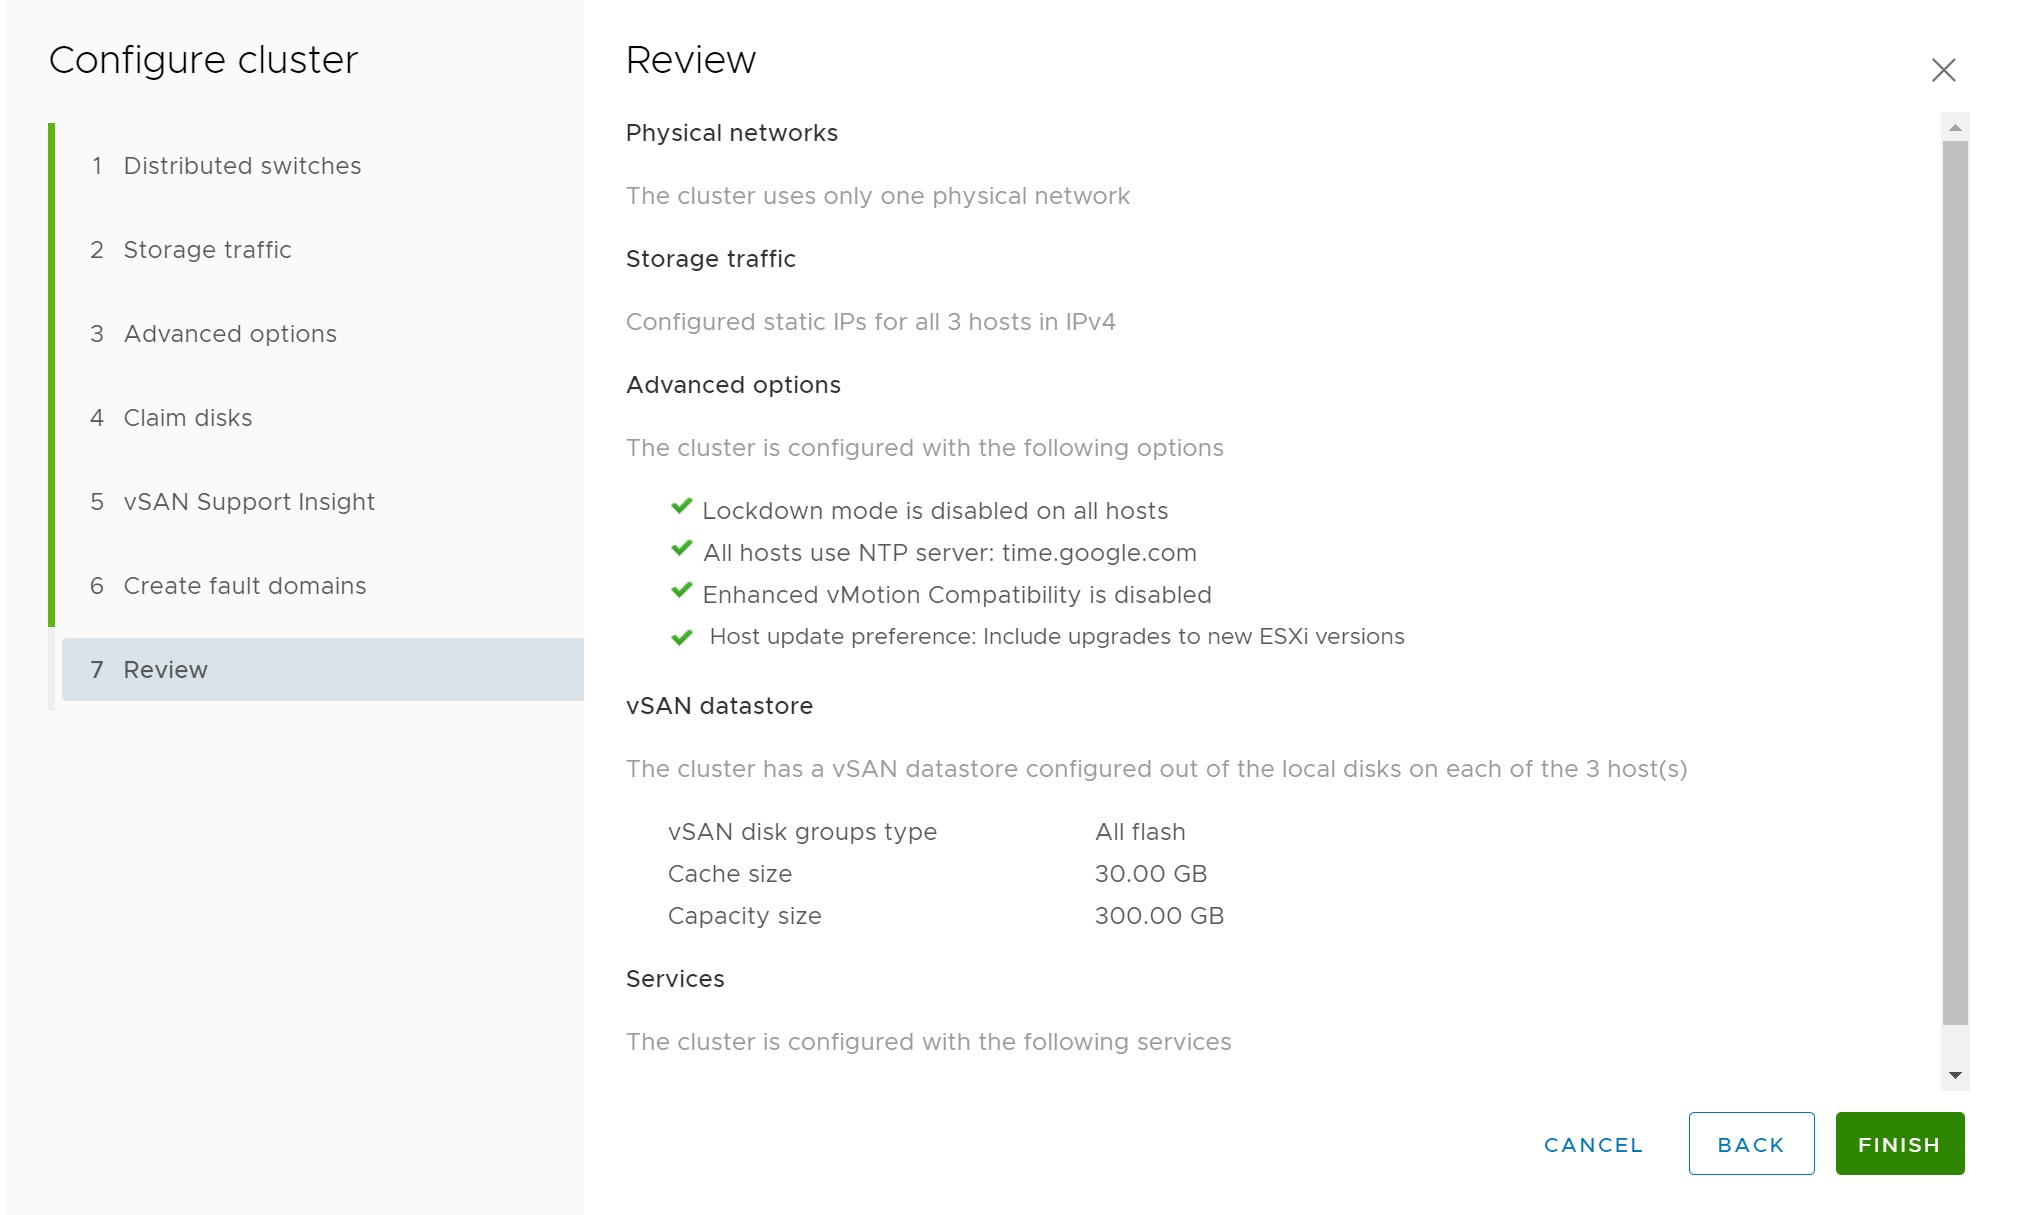Navigate to vSAN Support Insight step
This screenshot has height=1215, width=2020.
pyautogui.click(x=249, y=502)
